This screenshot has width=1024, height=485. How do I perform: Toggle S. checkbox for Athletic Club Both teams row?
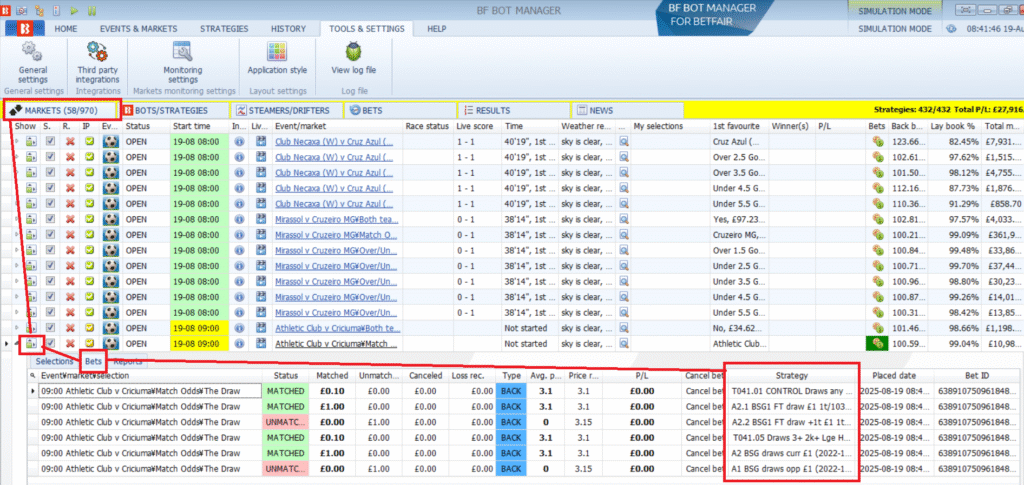51,328
